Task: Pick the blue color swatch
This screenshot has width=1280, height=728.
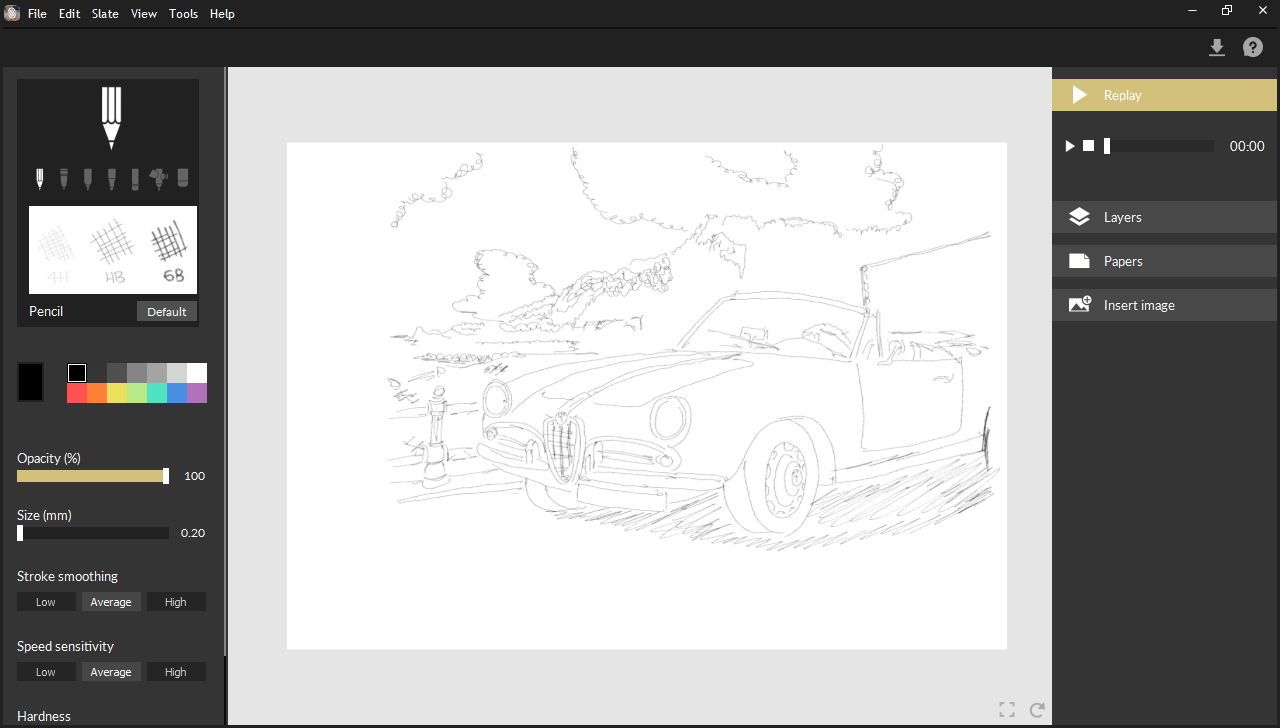Action: pyautogui.click(x=177, y=393)
